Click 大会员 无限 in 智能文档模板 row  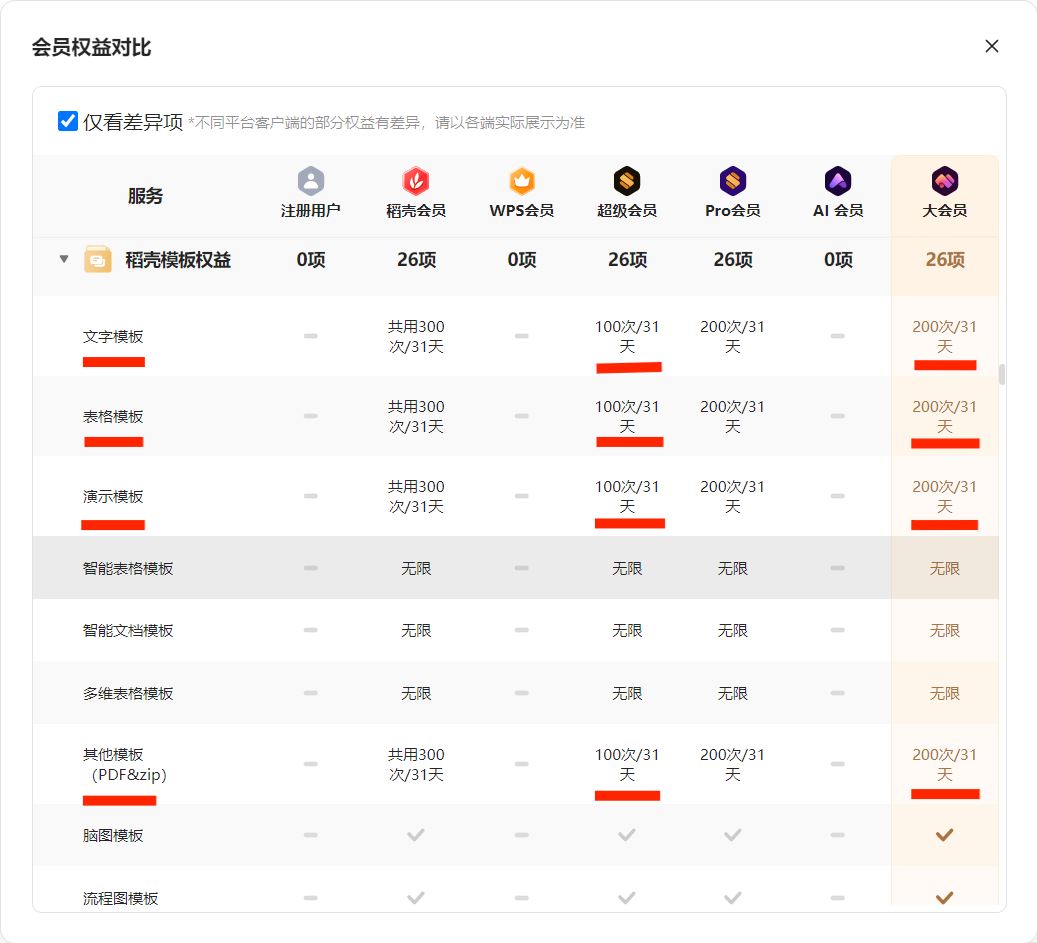944,631
